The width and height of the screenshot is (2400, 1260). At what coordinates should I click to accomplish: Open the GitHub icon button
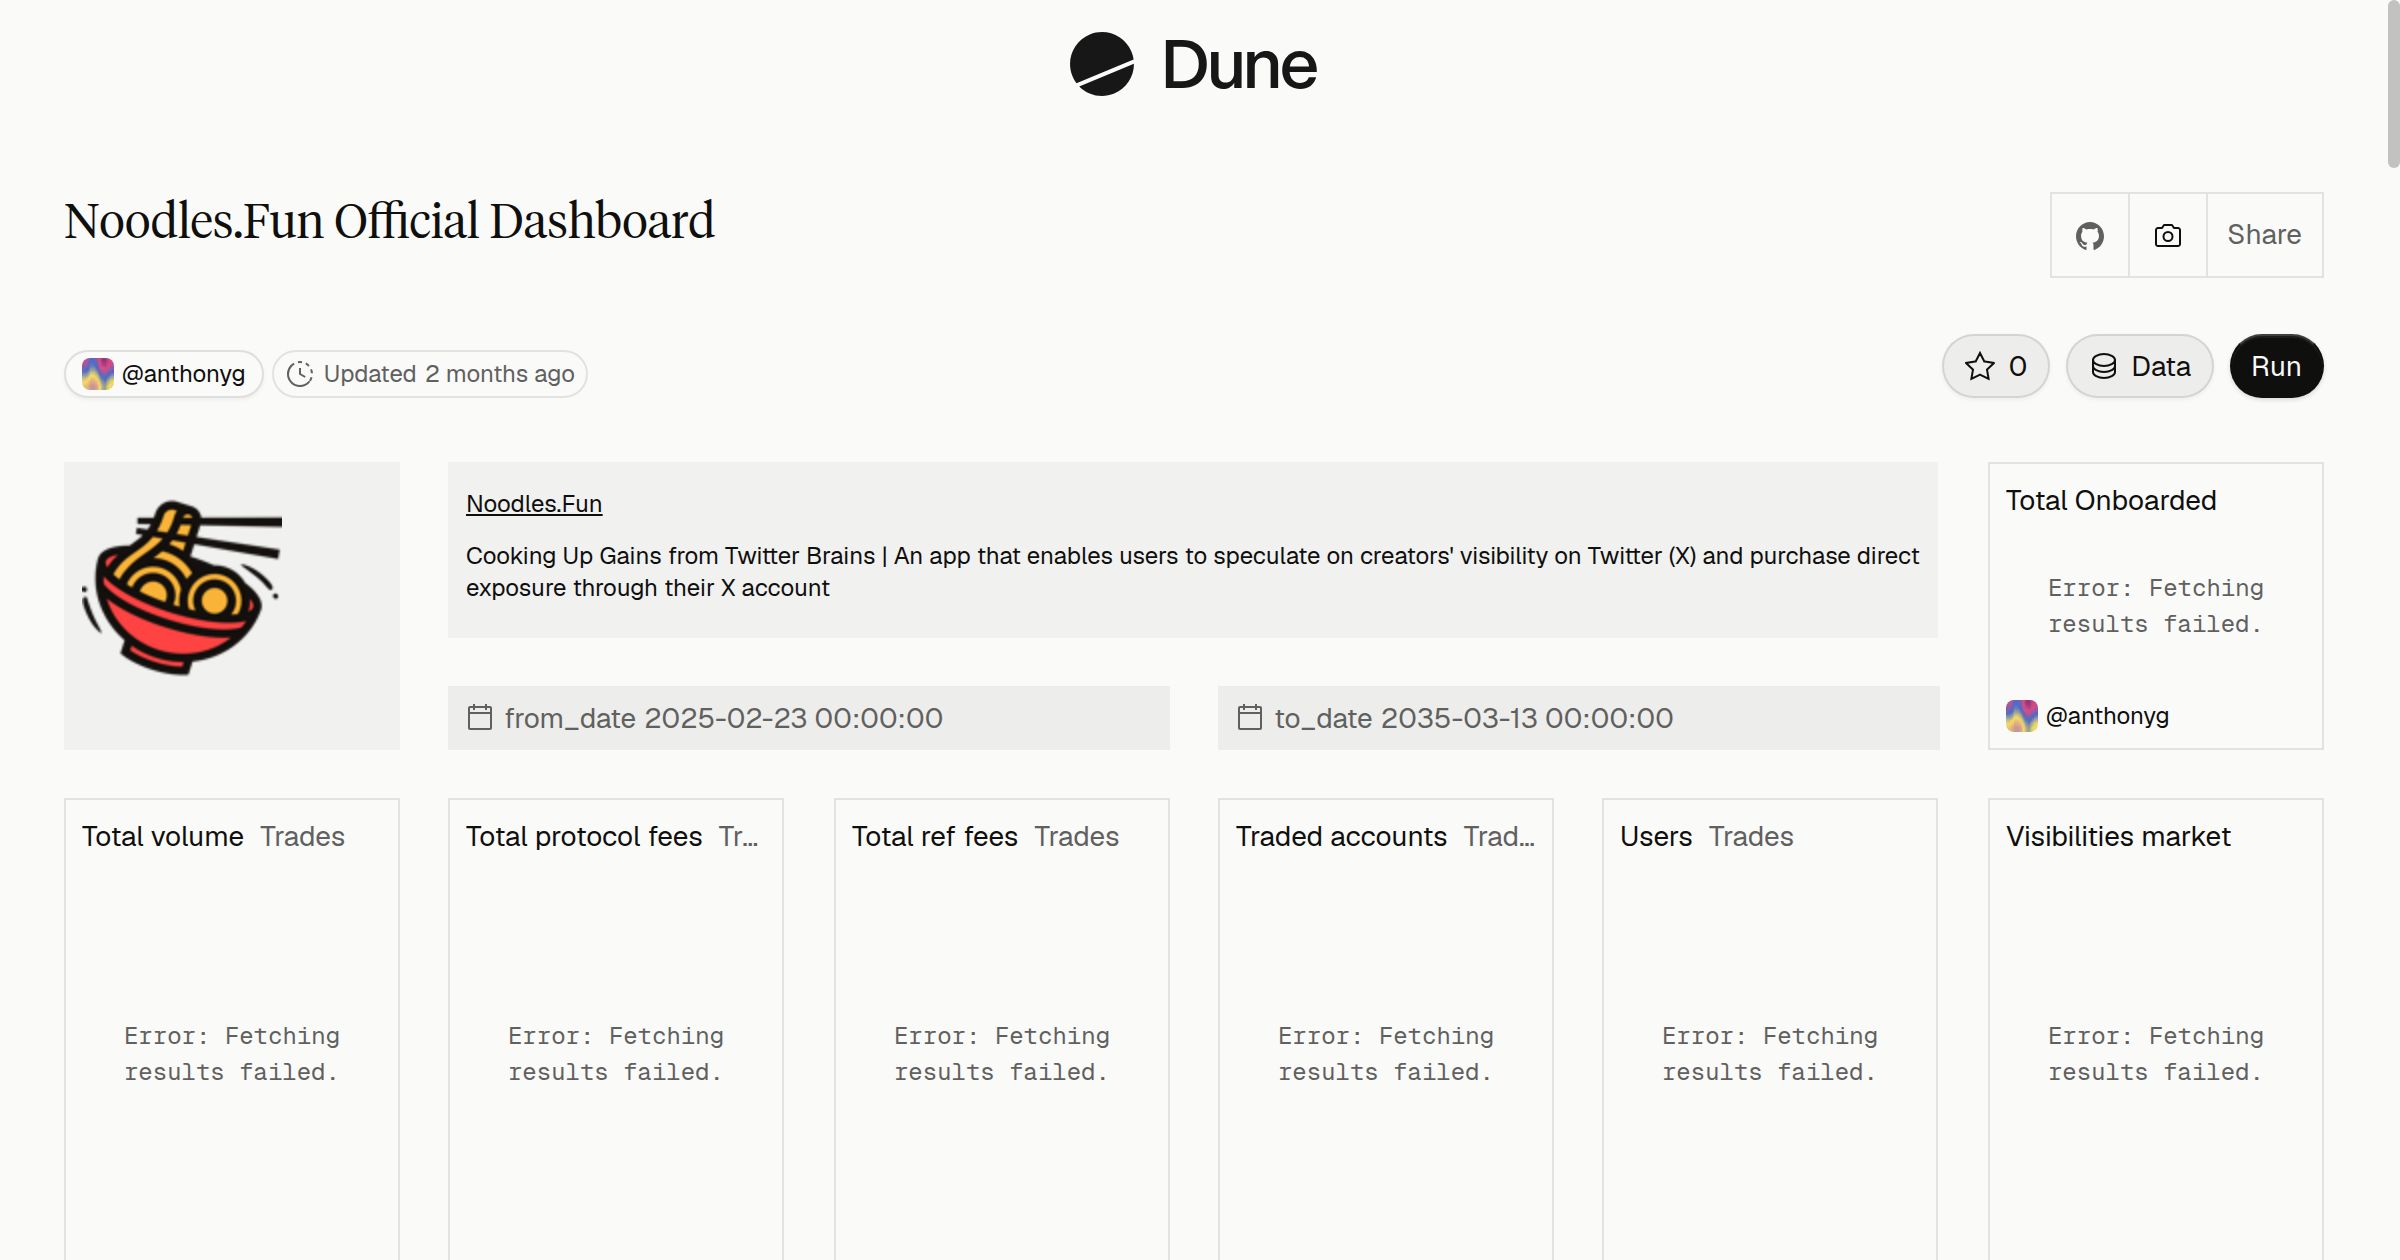[2089, 235]
